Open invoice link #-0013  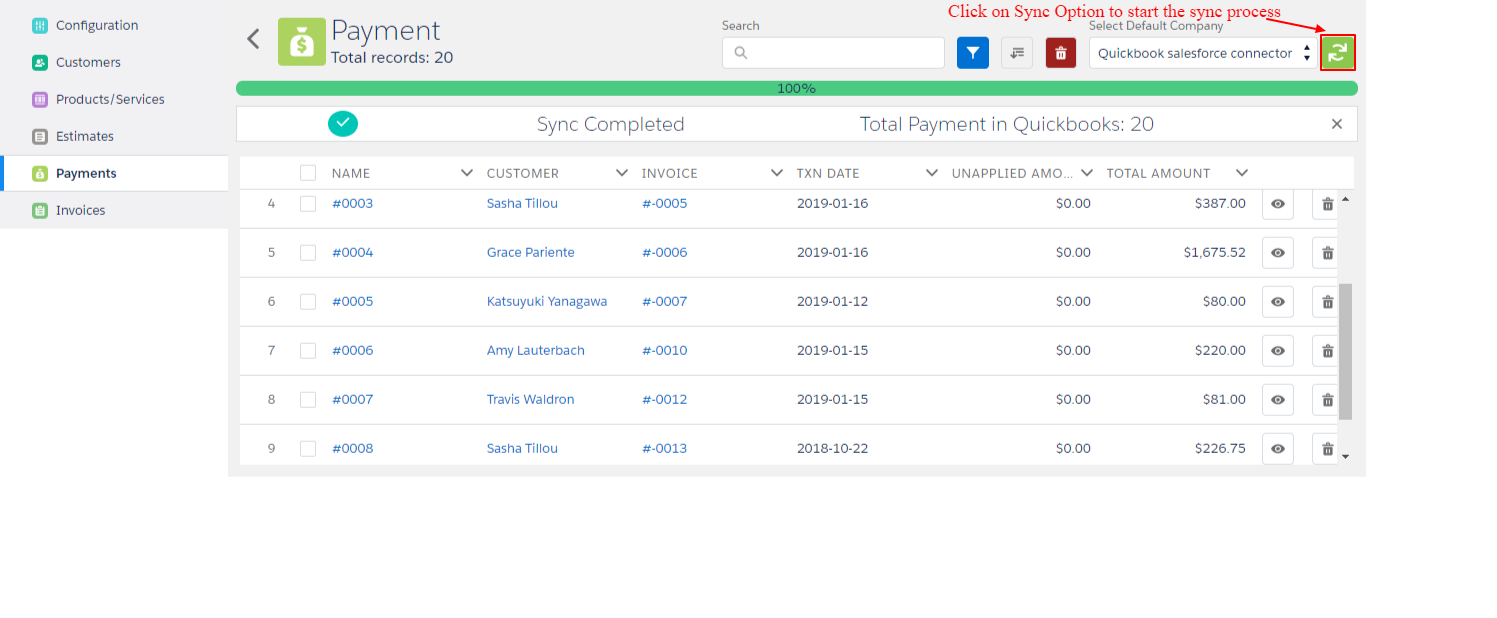[x=665, y=448]
